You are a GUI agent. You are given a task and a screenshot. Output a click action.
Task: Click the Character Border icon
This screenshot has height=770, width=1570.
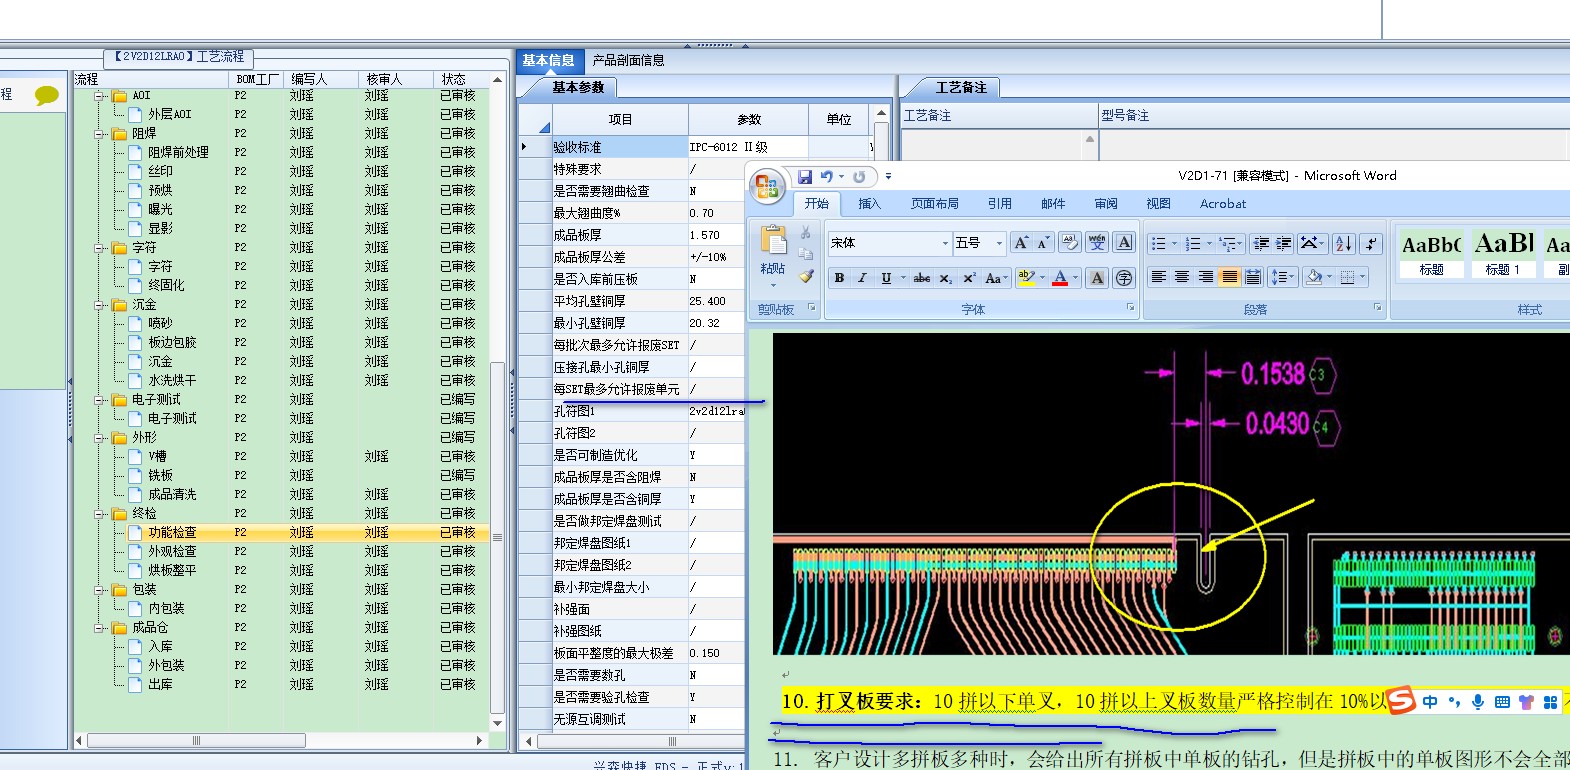1124,243
